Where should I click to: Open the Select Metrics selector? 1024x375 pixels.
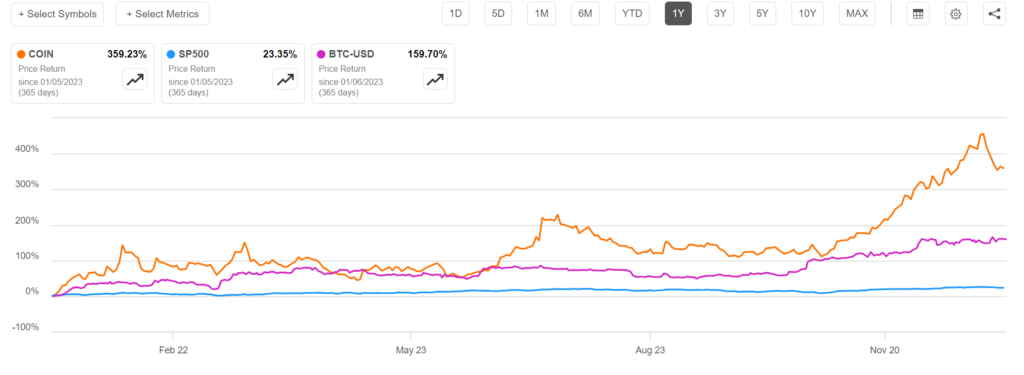pyautogui.click(x=163, y=14)
